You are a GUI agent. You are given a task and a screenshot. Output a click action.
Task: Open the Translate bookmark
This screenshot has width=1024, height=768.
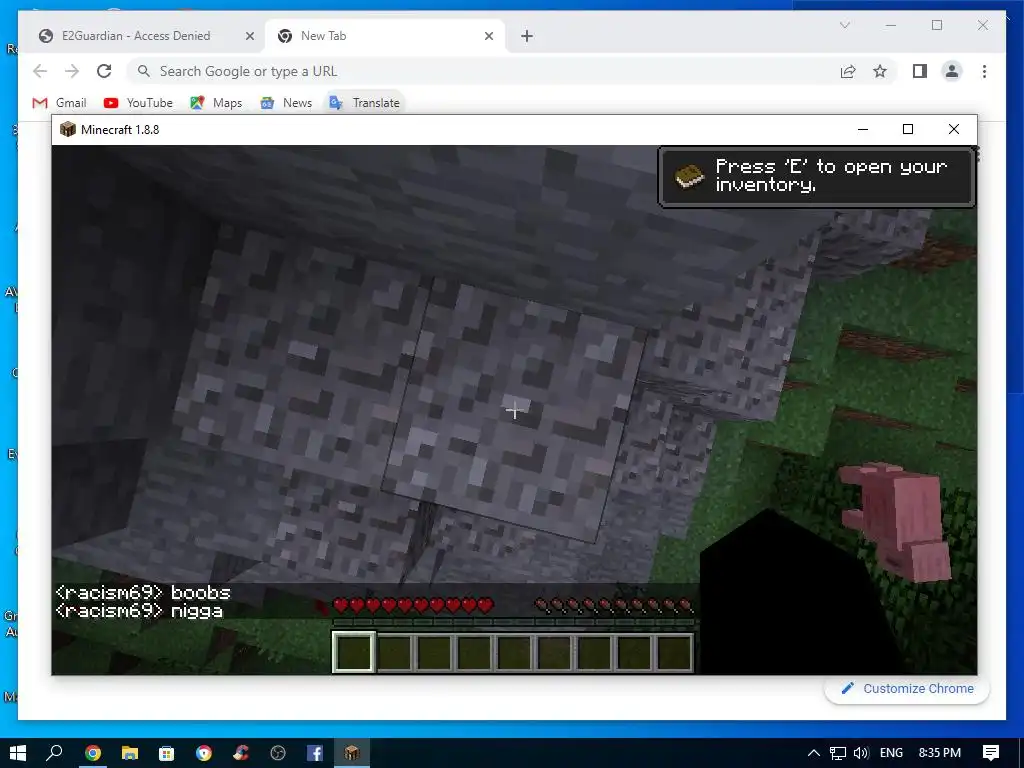tap(364, 103)
